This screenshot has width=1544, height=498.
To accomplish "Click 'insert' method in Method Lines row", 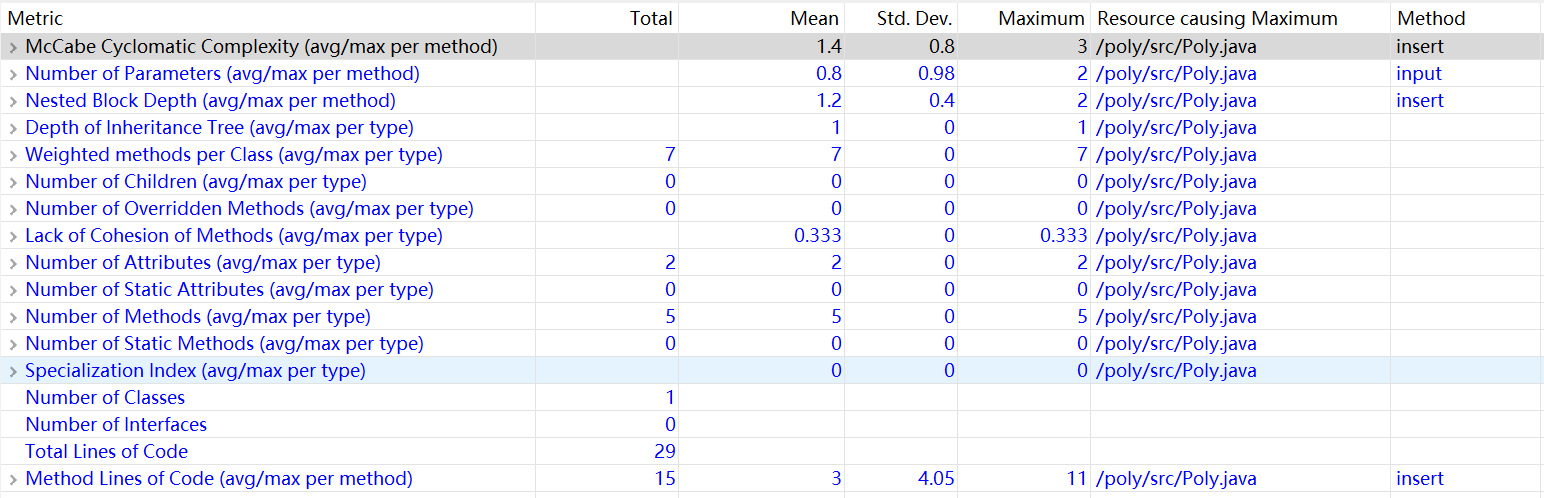I will pyautogui.click(x=1420, y=479).
